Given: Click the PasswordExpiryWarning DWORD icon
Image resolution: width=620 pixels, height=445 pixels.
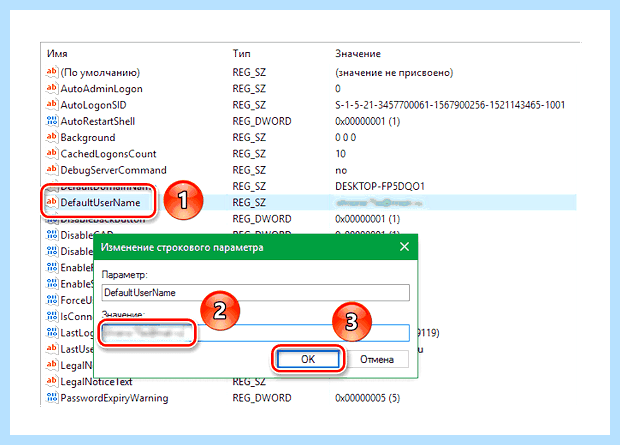Looking at the screenshot, I should [51, 398].
